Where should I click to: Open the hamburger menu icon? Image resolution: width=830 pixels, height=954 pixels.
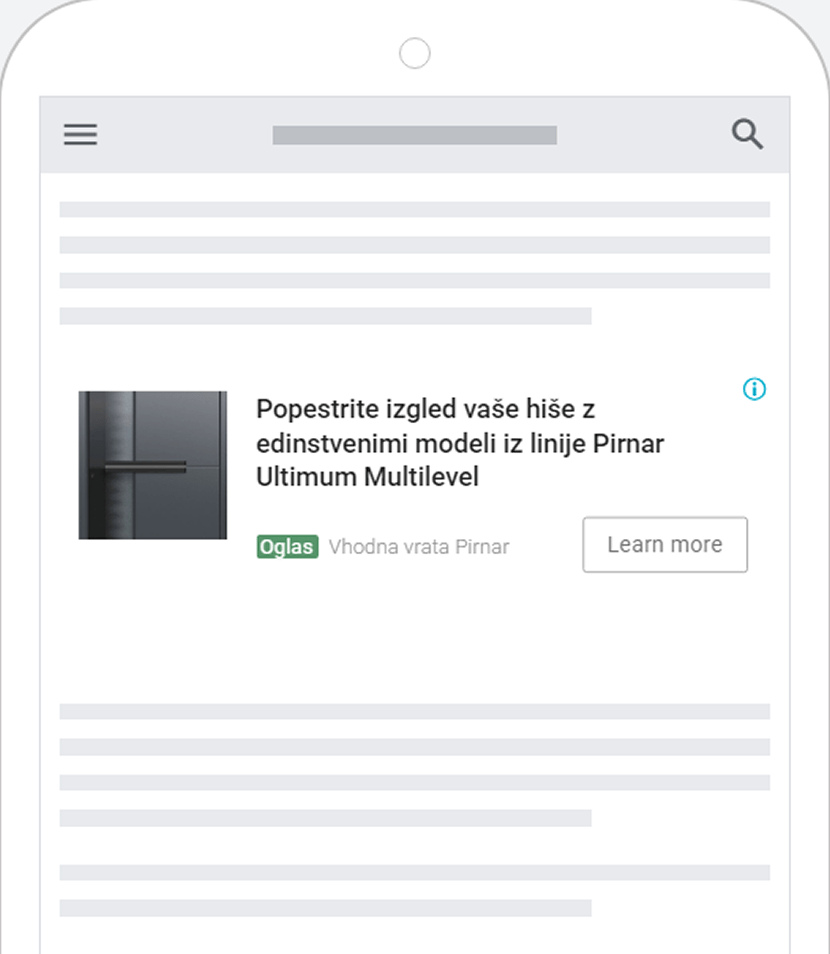point(80,134)
